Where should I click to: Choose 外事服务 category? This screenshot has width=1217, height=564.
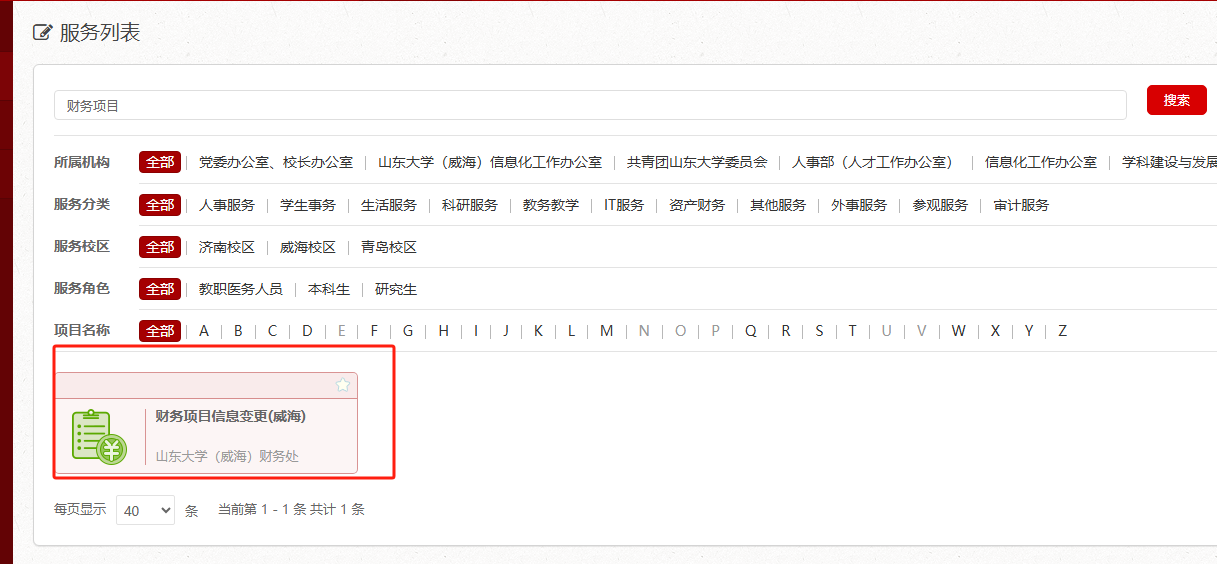coord(859,205)
